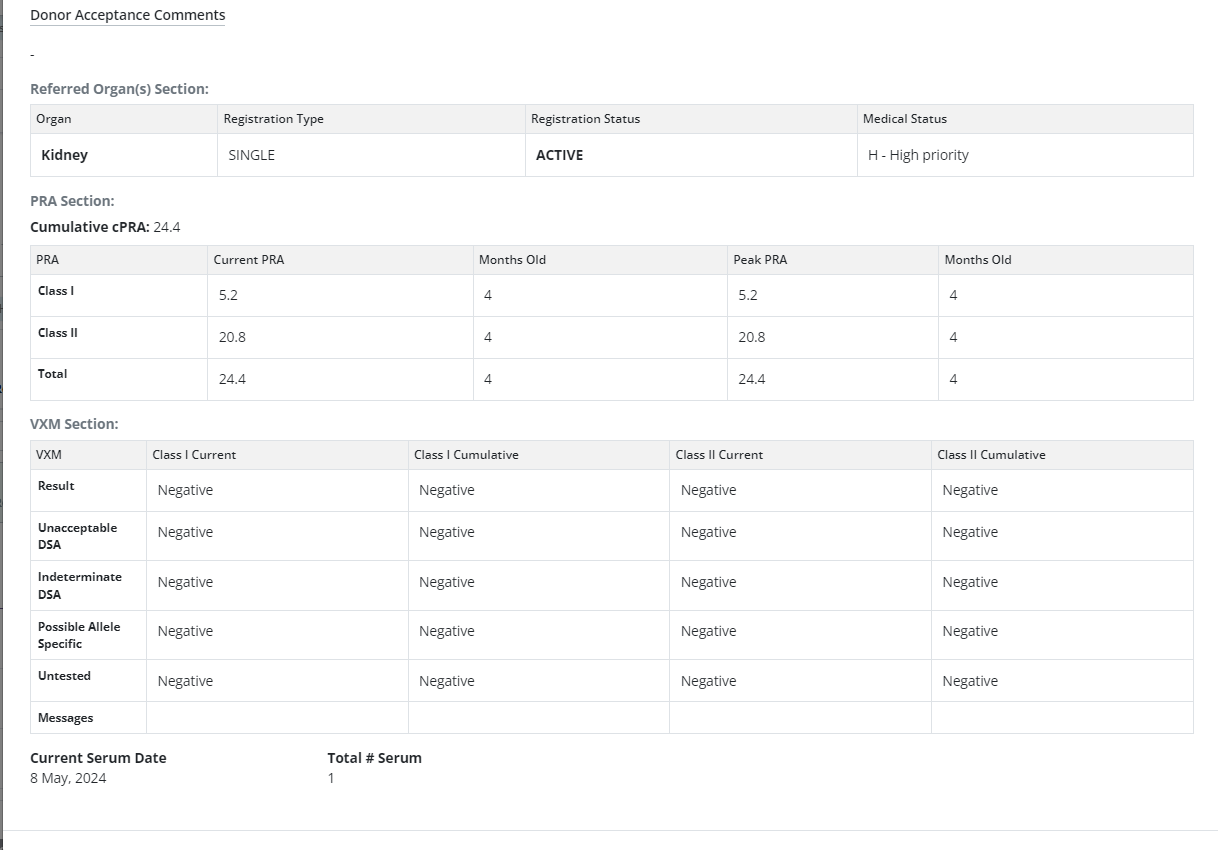Click the Peak PRA column header
The height and width of the screenshot is (850, 1218).
point(760,260)
